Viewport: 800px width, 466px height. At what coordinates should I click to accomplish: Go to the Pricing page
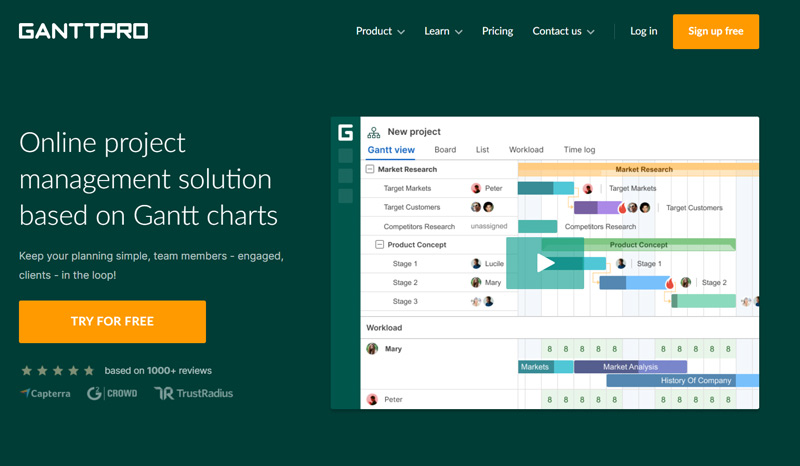click(x=497, y=31)
